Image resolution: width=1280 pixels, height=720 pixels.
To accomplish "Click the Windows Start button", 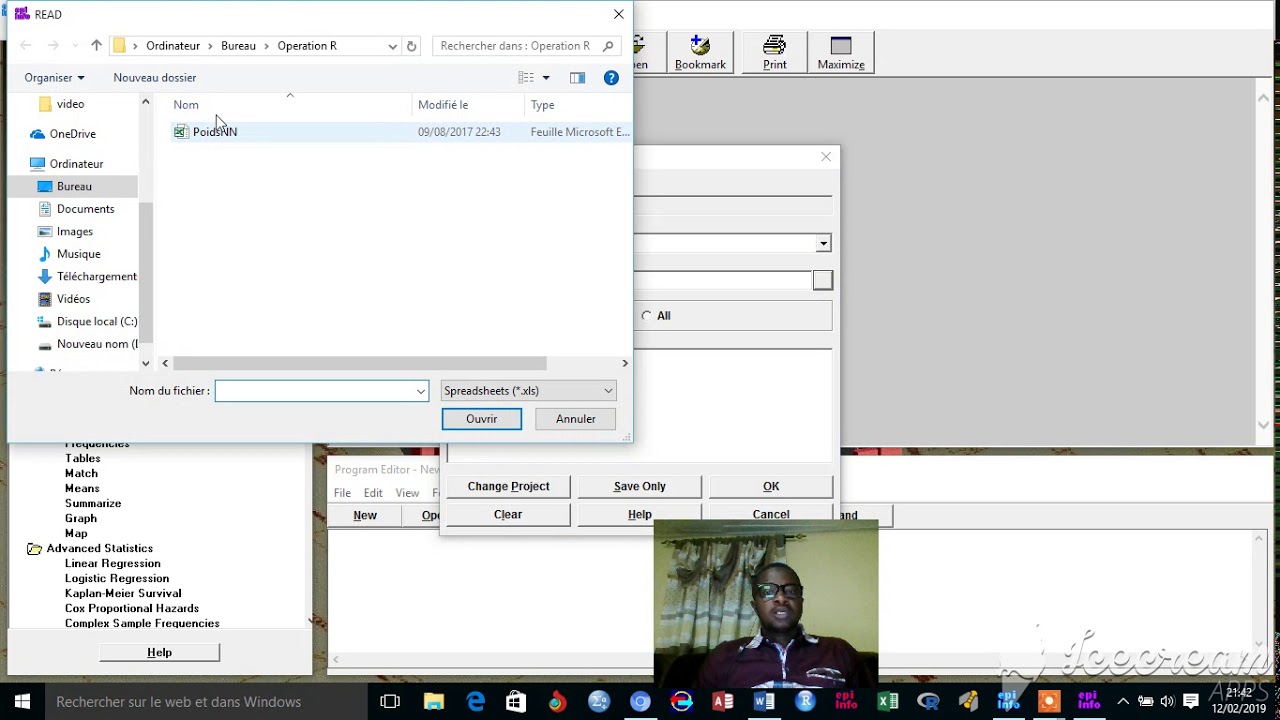I will [x=22, y=702].
